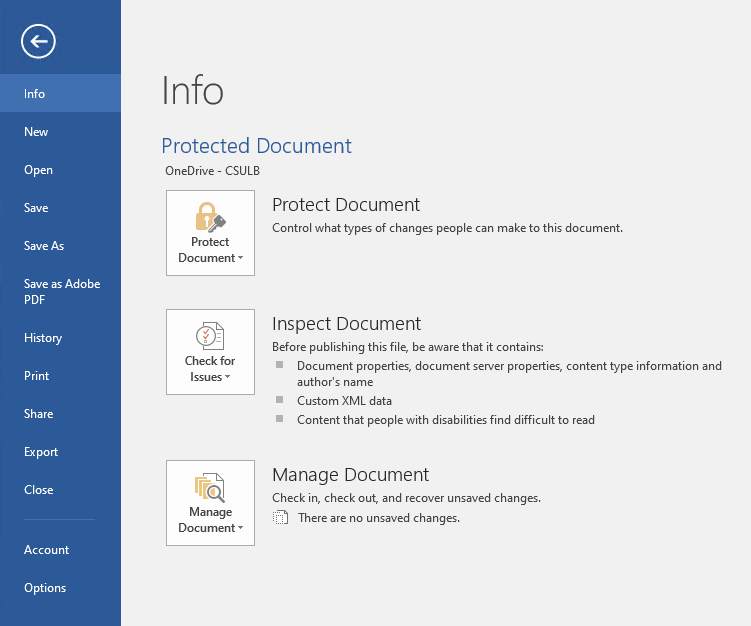The height and width of the screenshot is (626, 751).
Task: Click 'Check in, check out, and recover' text
Action: pos(406,498)
